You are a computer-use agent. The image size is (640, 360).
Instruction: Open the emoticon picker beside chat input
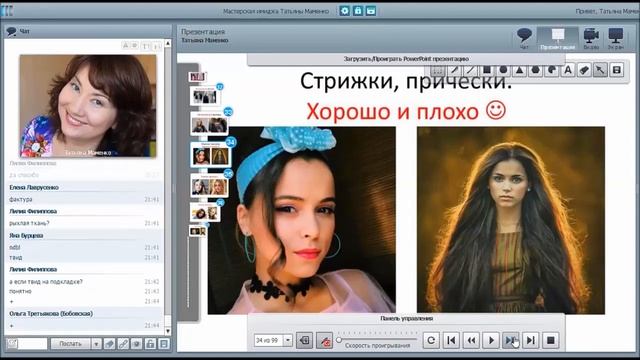(x=12, y=344)
